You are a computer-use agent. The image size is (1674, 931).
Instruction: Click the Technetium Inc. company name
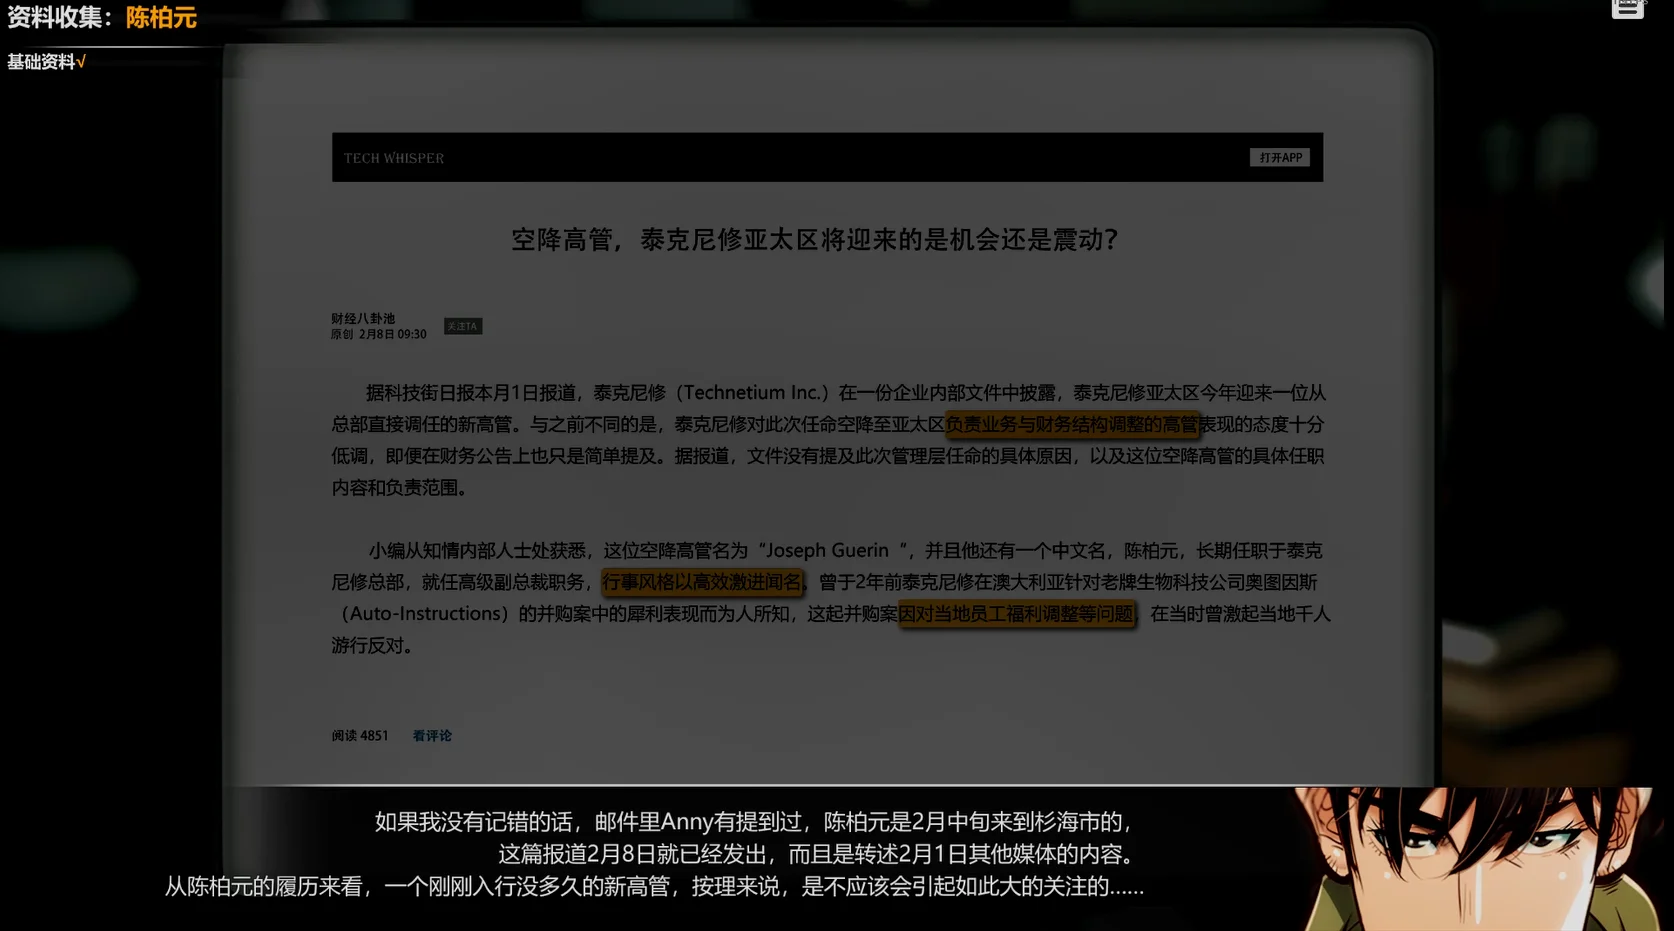(x=755, y=393)
